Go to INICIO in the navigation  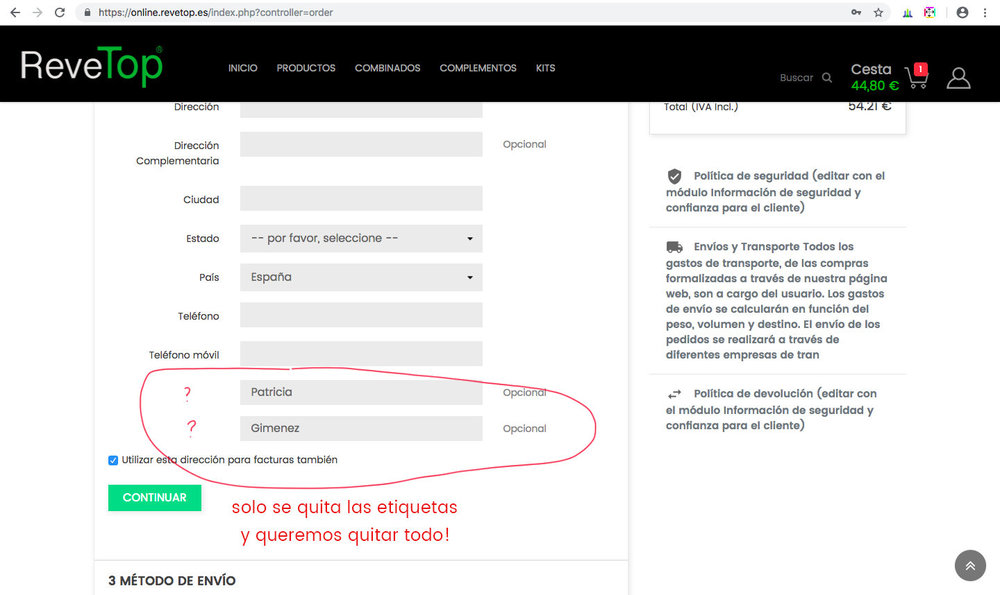tap(243, 68)
